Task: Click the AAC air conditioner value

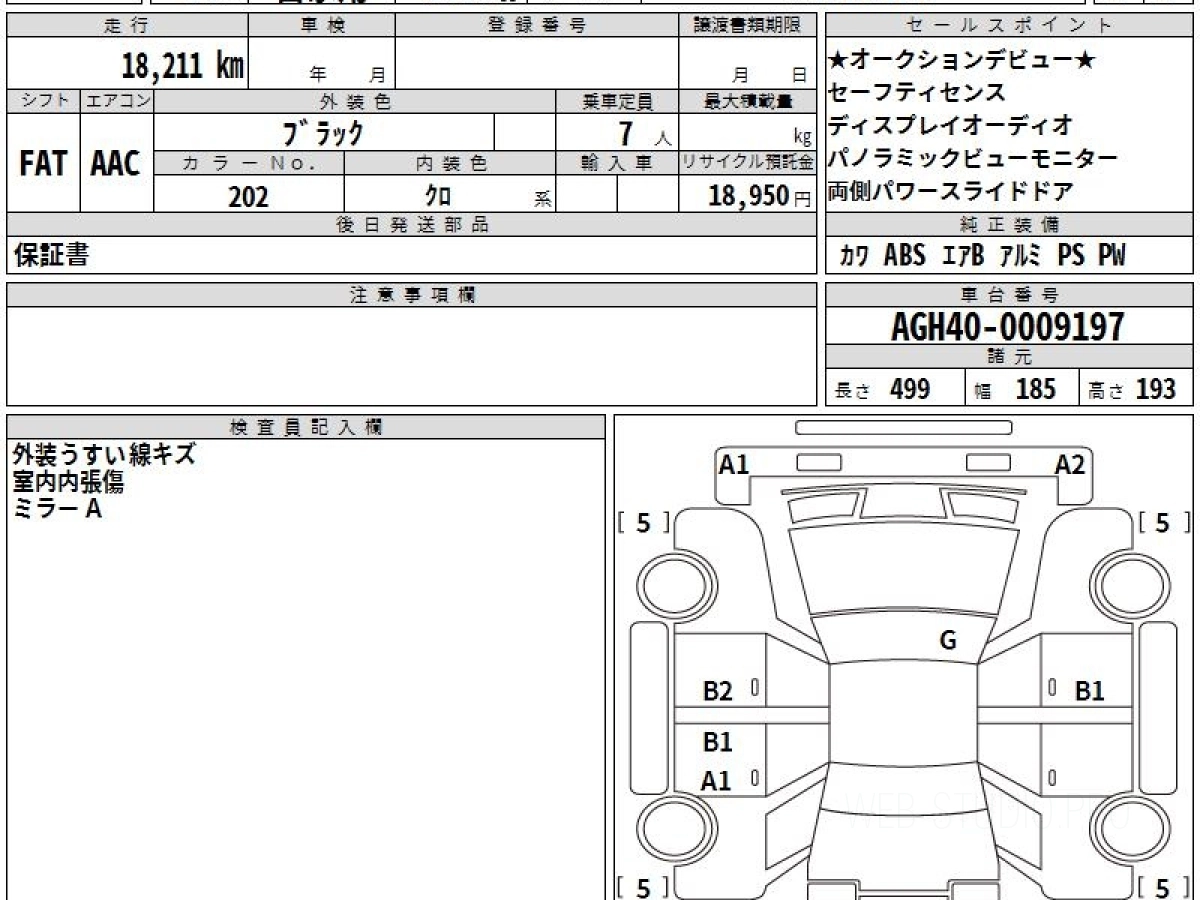Action: pos(116,164)
